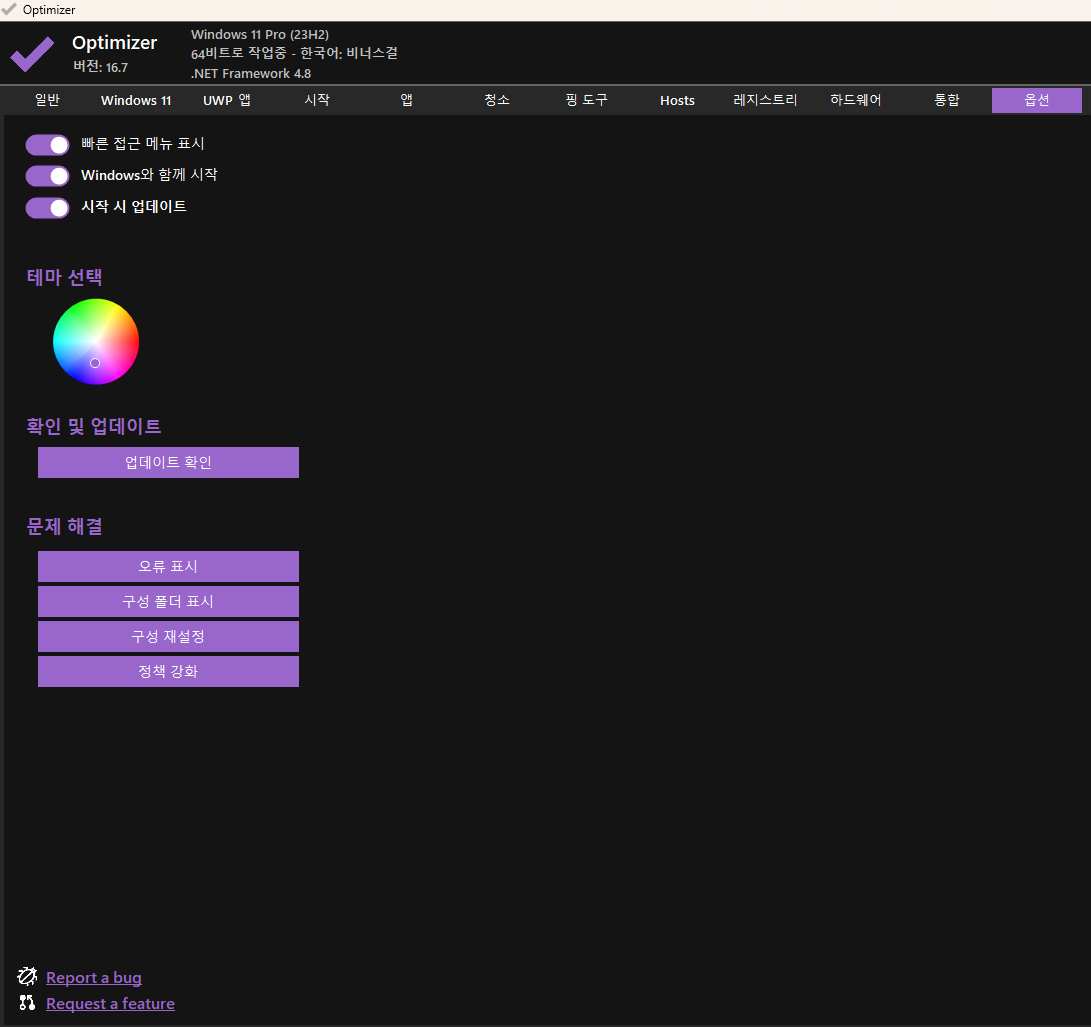1091x1027 pixels.
Task: Select the 옵션 tab
Action: click(x=1037, y=100)
